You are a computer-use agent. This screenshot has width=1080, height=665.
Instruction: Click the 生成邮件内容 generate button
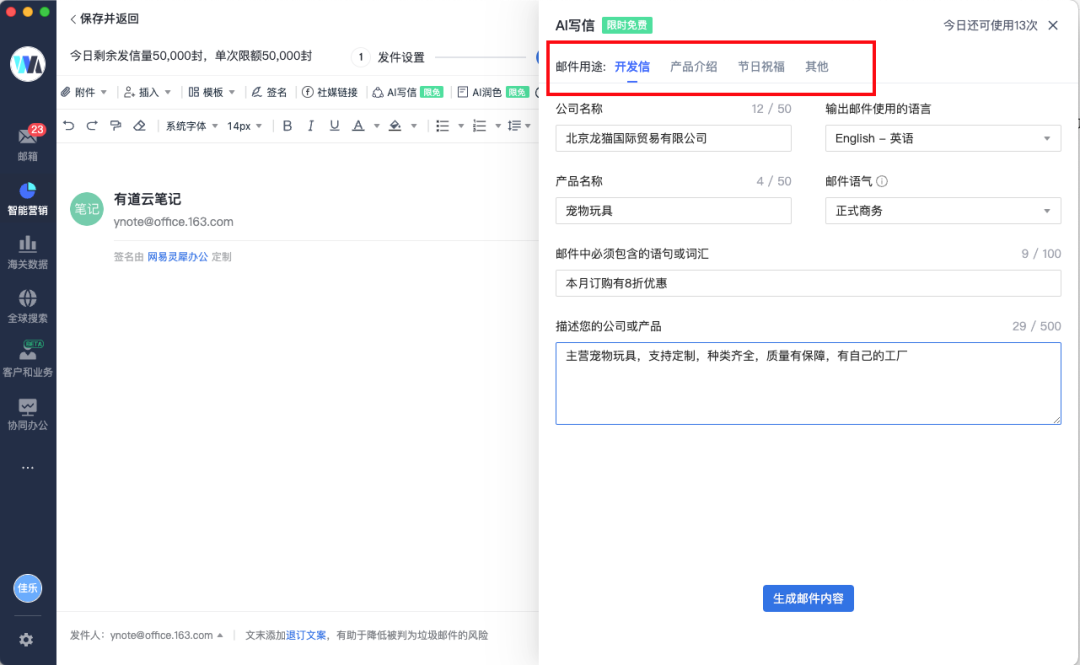pos(808,598)
